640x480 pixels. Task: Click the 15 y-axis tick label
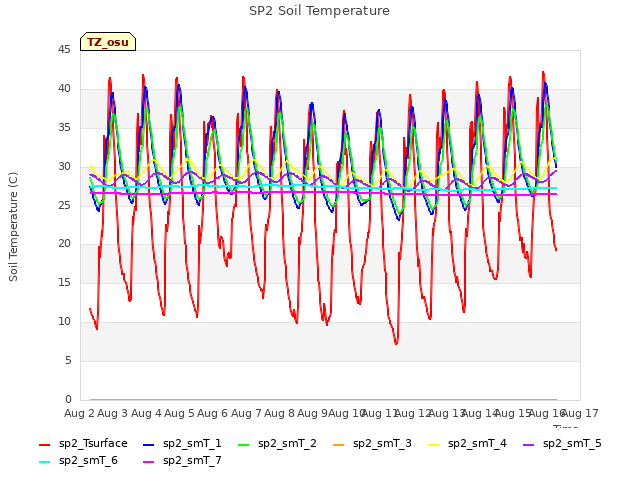tap(64, 282)
